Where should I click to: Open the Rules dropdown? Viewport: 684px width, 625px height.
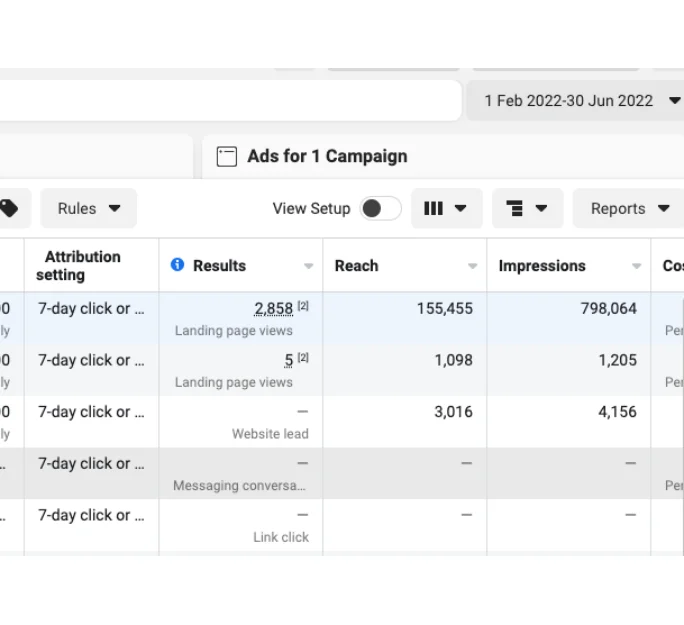[89, 208]
